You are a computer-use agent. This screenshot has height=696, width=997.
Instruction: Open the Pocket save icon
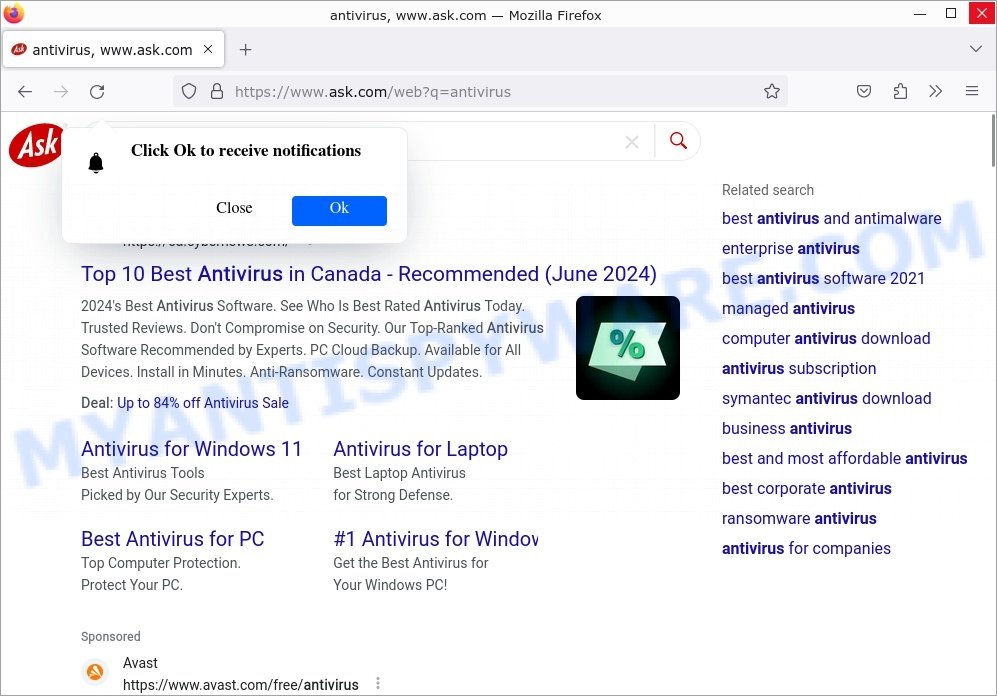pyautogui.click(x=863, y=92)
